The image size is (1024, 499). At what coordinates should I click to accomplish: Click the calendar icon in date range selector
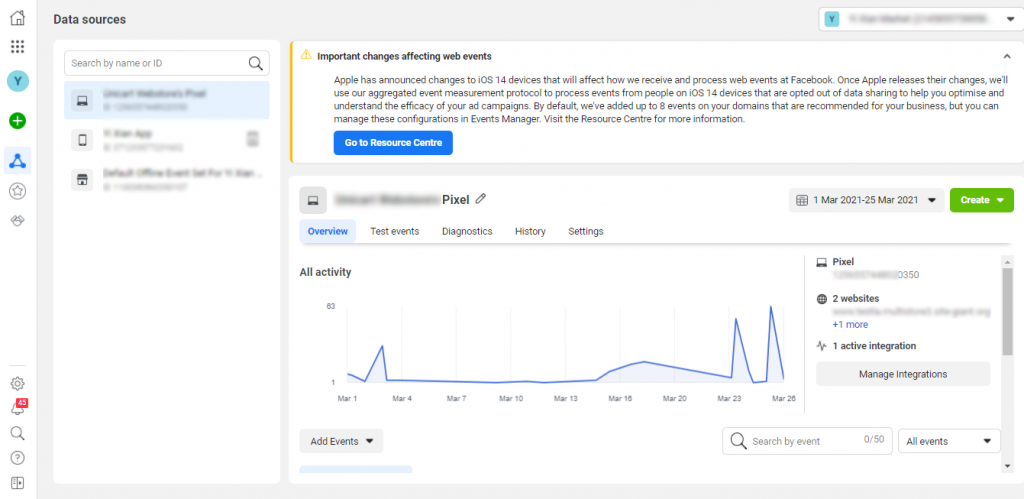point(801,200)
